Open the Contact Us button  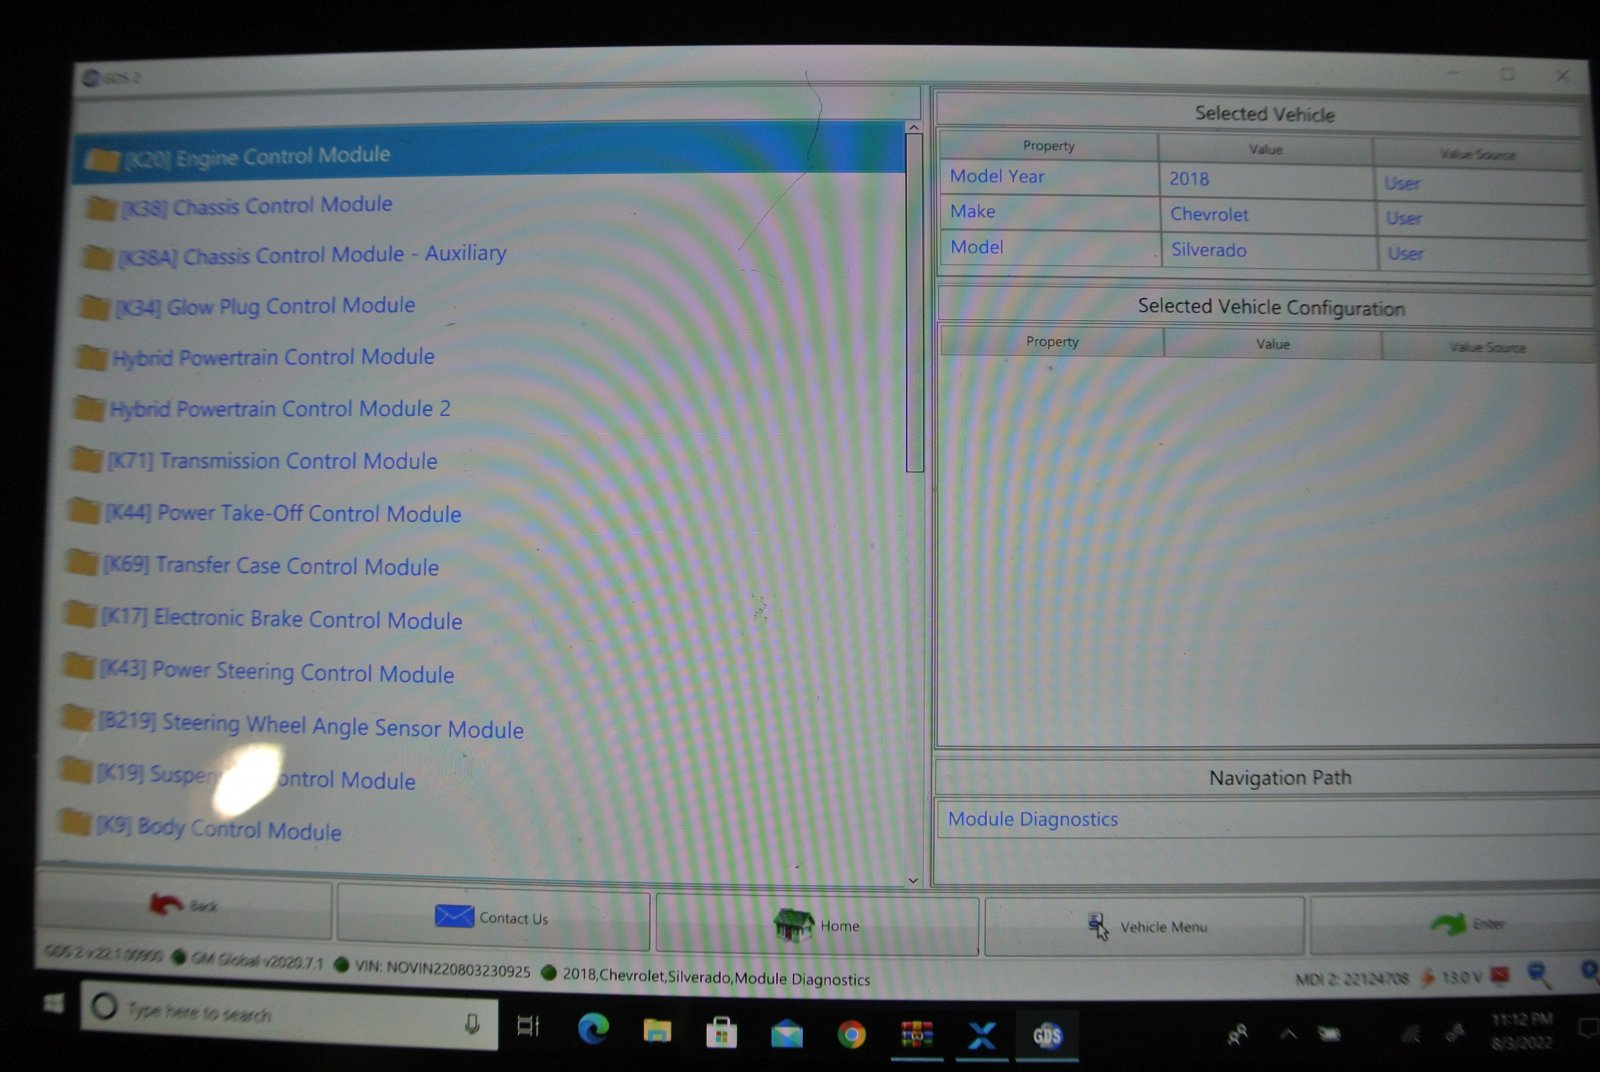click(493, 917)
